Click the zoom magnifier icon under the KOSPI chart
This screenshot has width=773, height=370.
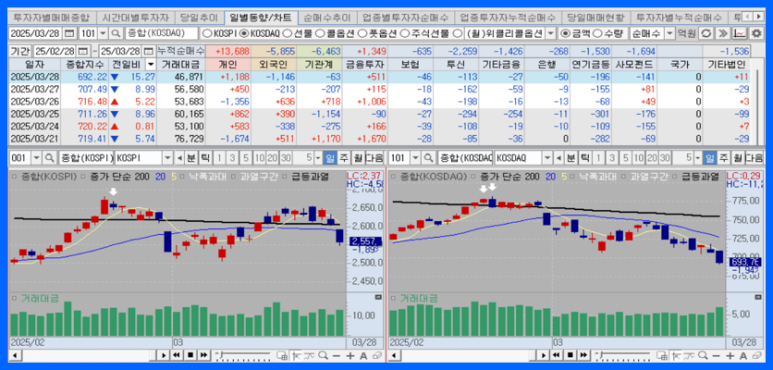click(323, 355)
